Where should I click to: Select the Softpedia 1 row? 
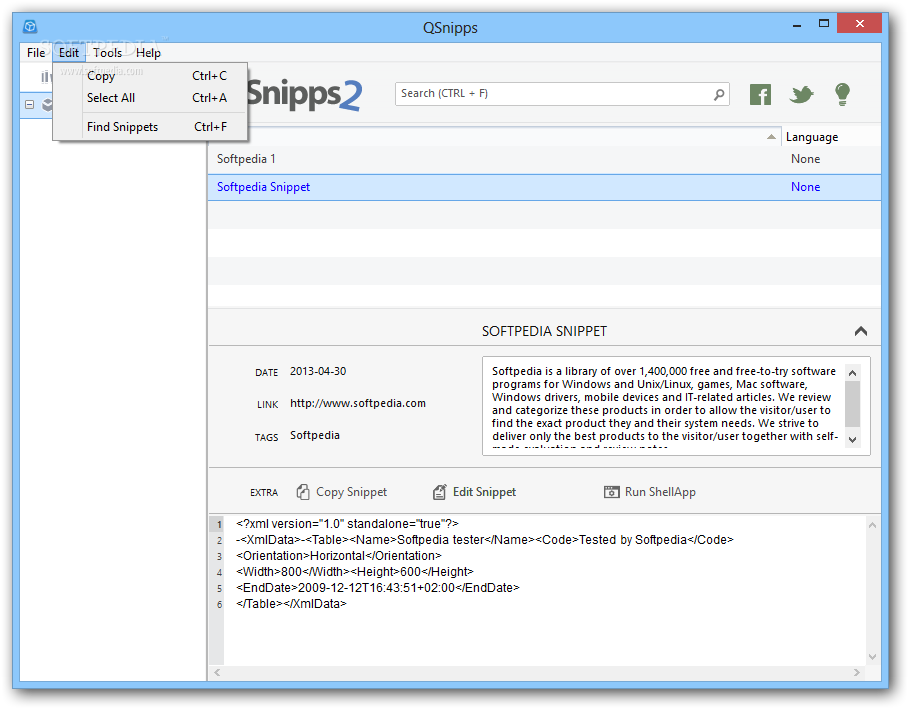(544, 159)
